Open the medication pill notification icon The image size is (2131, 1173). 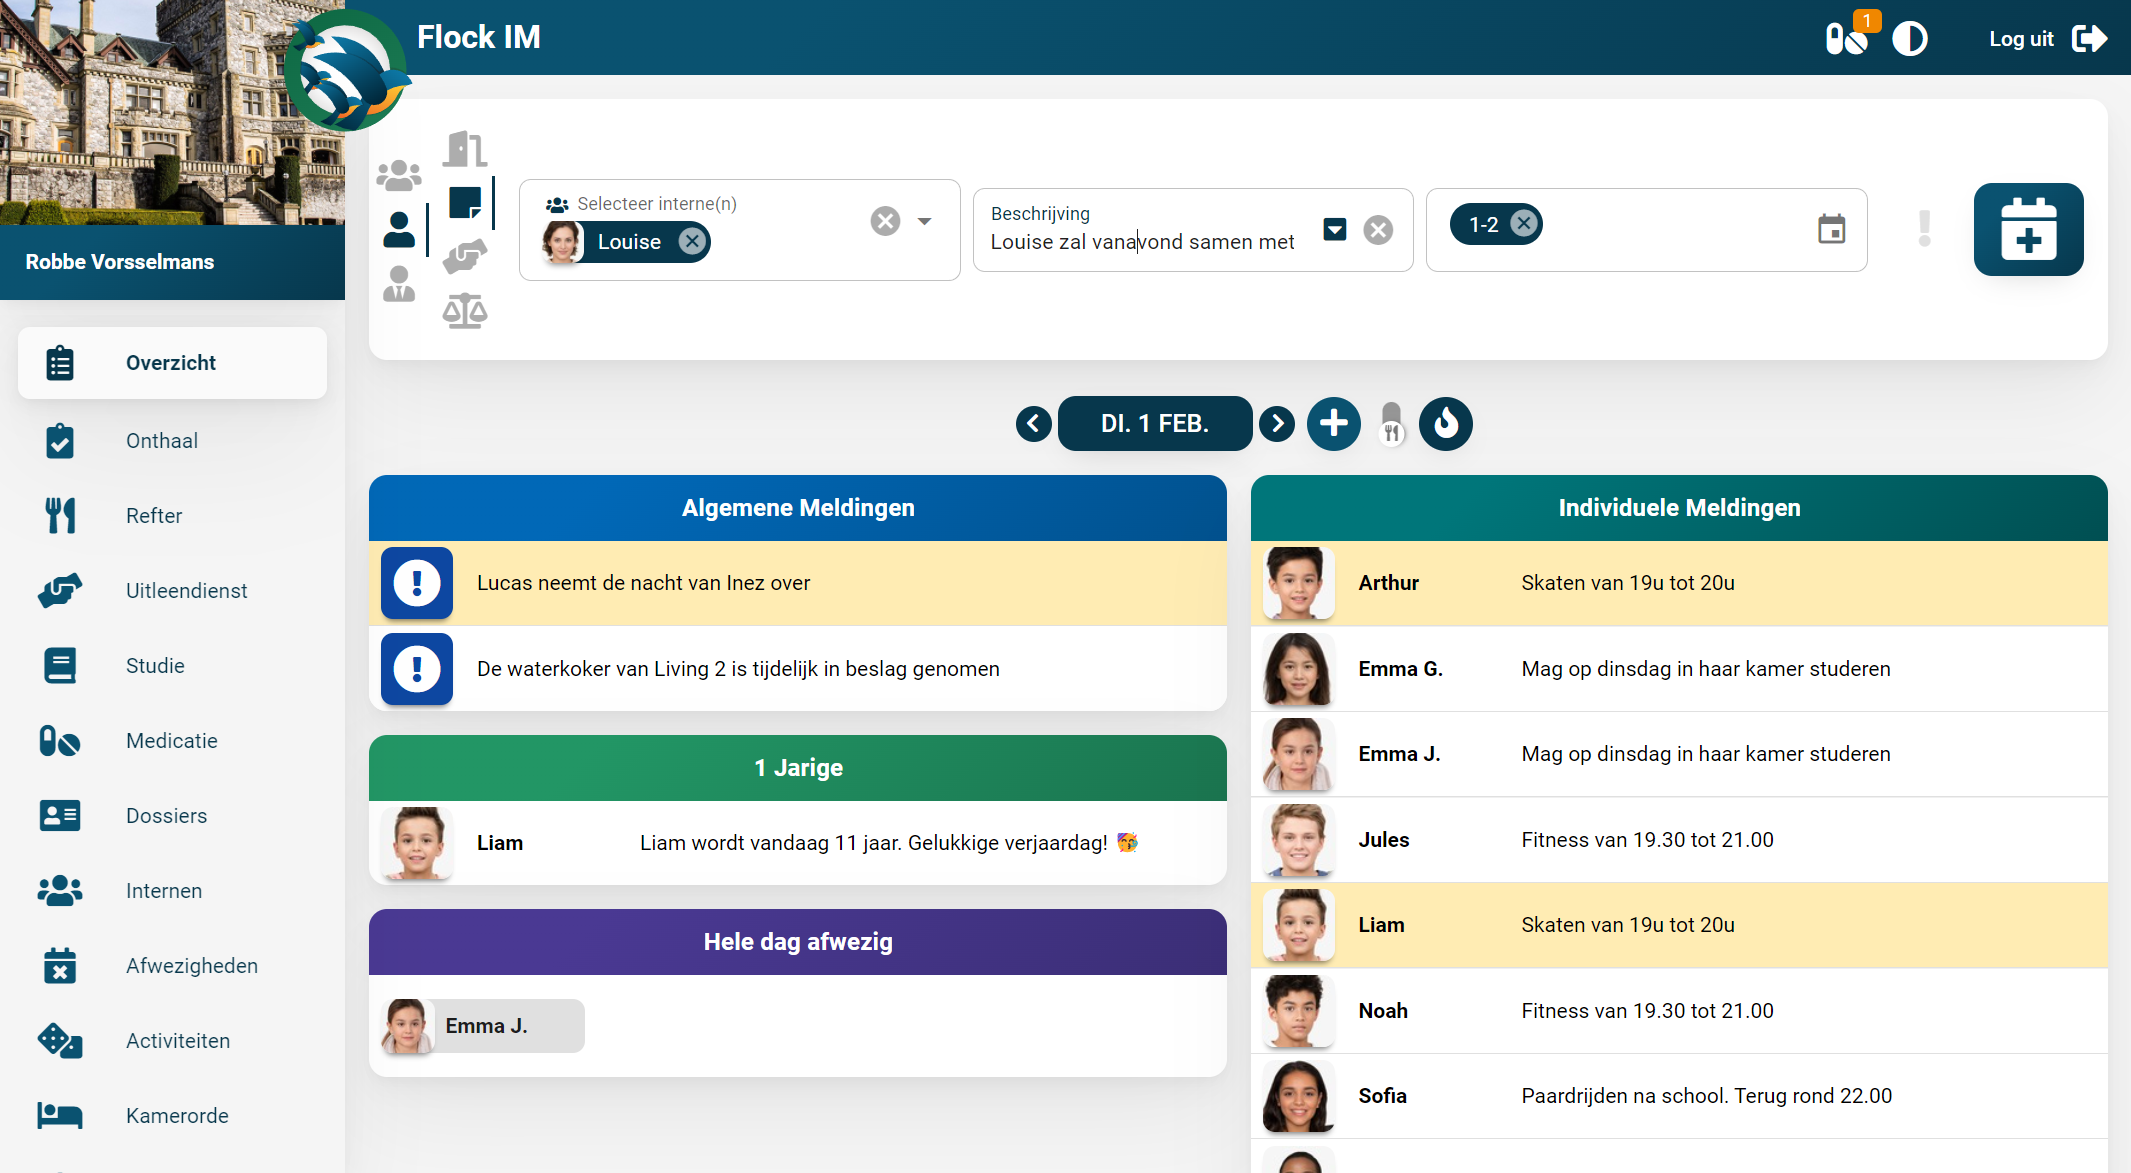pyautogui.click(x=1846, y=39)
